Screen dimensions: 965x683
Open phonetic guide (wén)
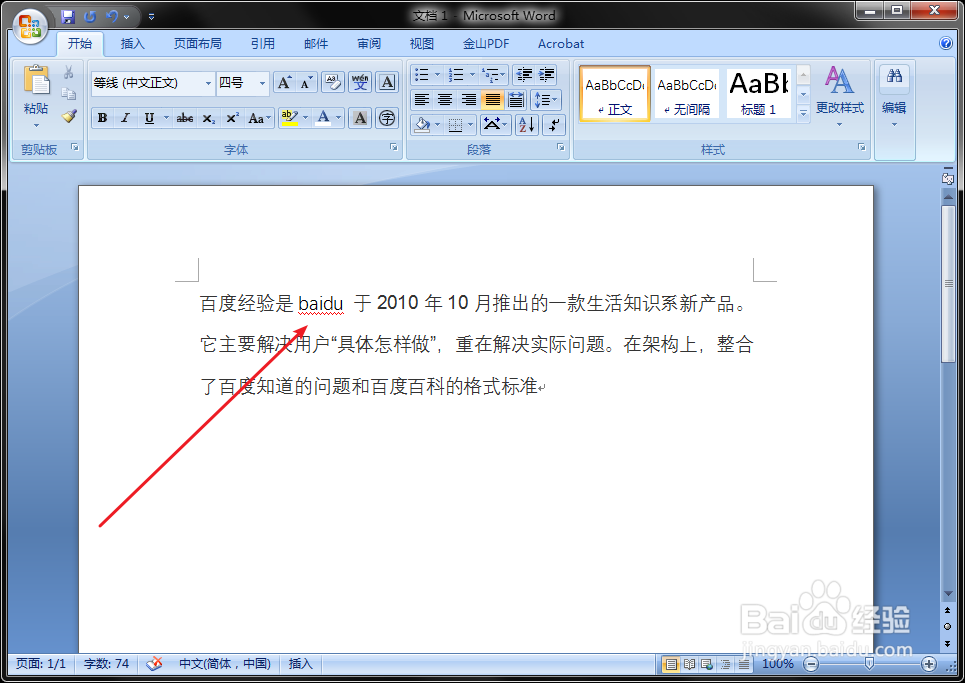click(360, 82)
